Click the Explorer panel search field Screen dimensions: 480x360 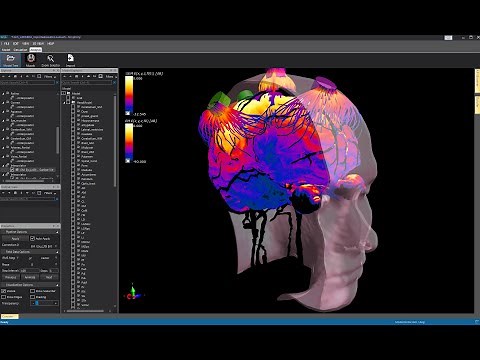pos(27,82)
